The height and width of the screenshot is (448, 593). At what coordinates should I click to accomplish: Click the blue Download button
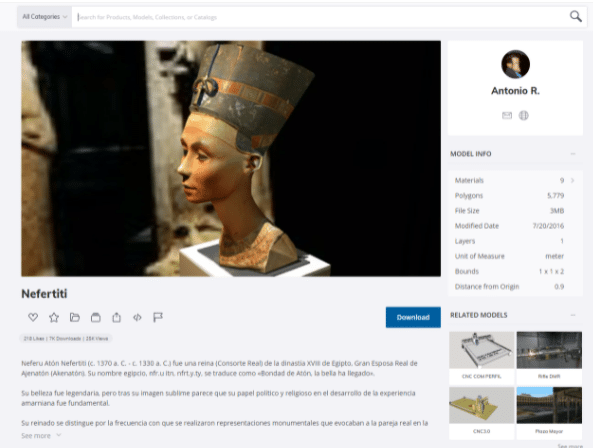click(413, 317)
